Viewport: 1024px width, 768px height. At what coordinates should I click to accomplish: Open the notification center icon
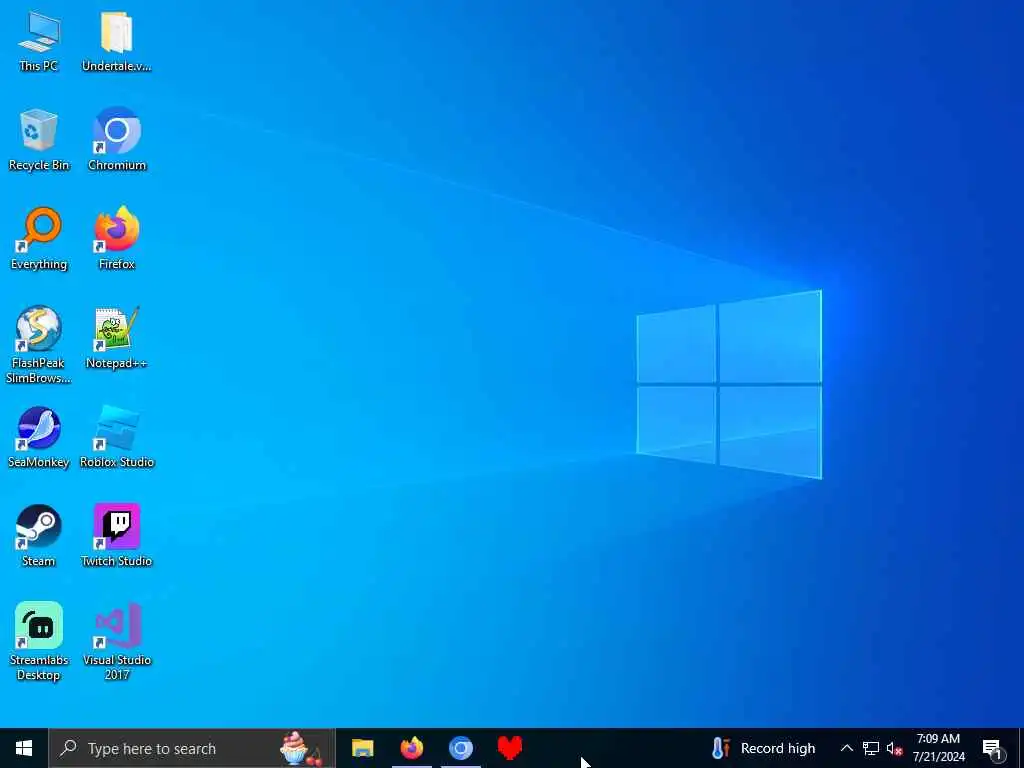(x=993, y=748)
